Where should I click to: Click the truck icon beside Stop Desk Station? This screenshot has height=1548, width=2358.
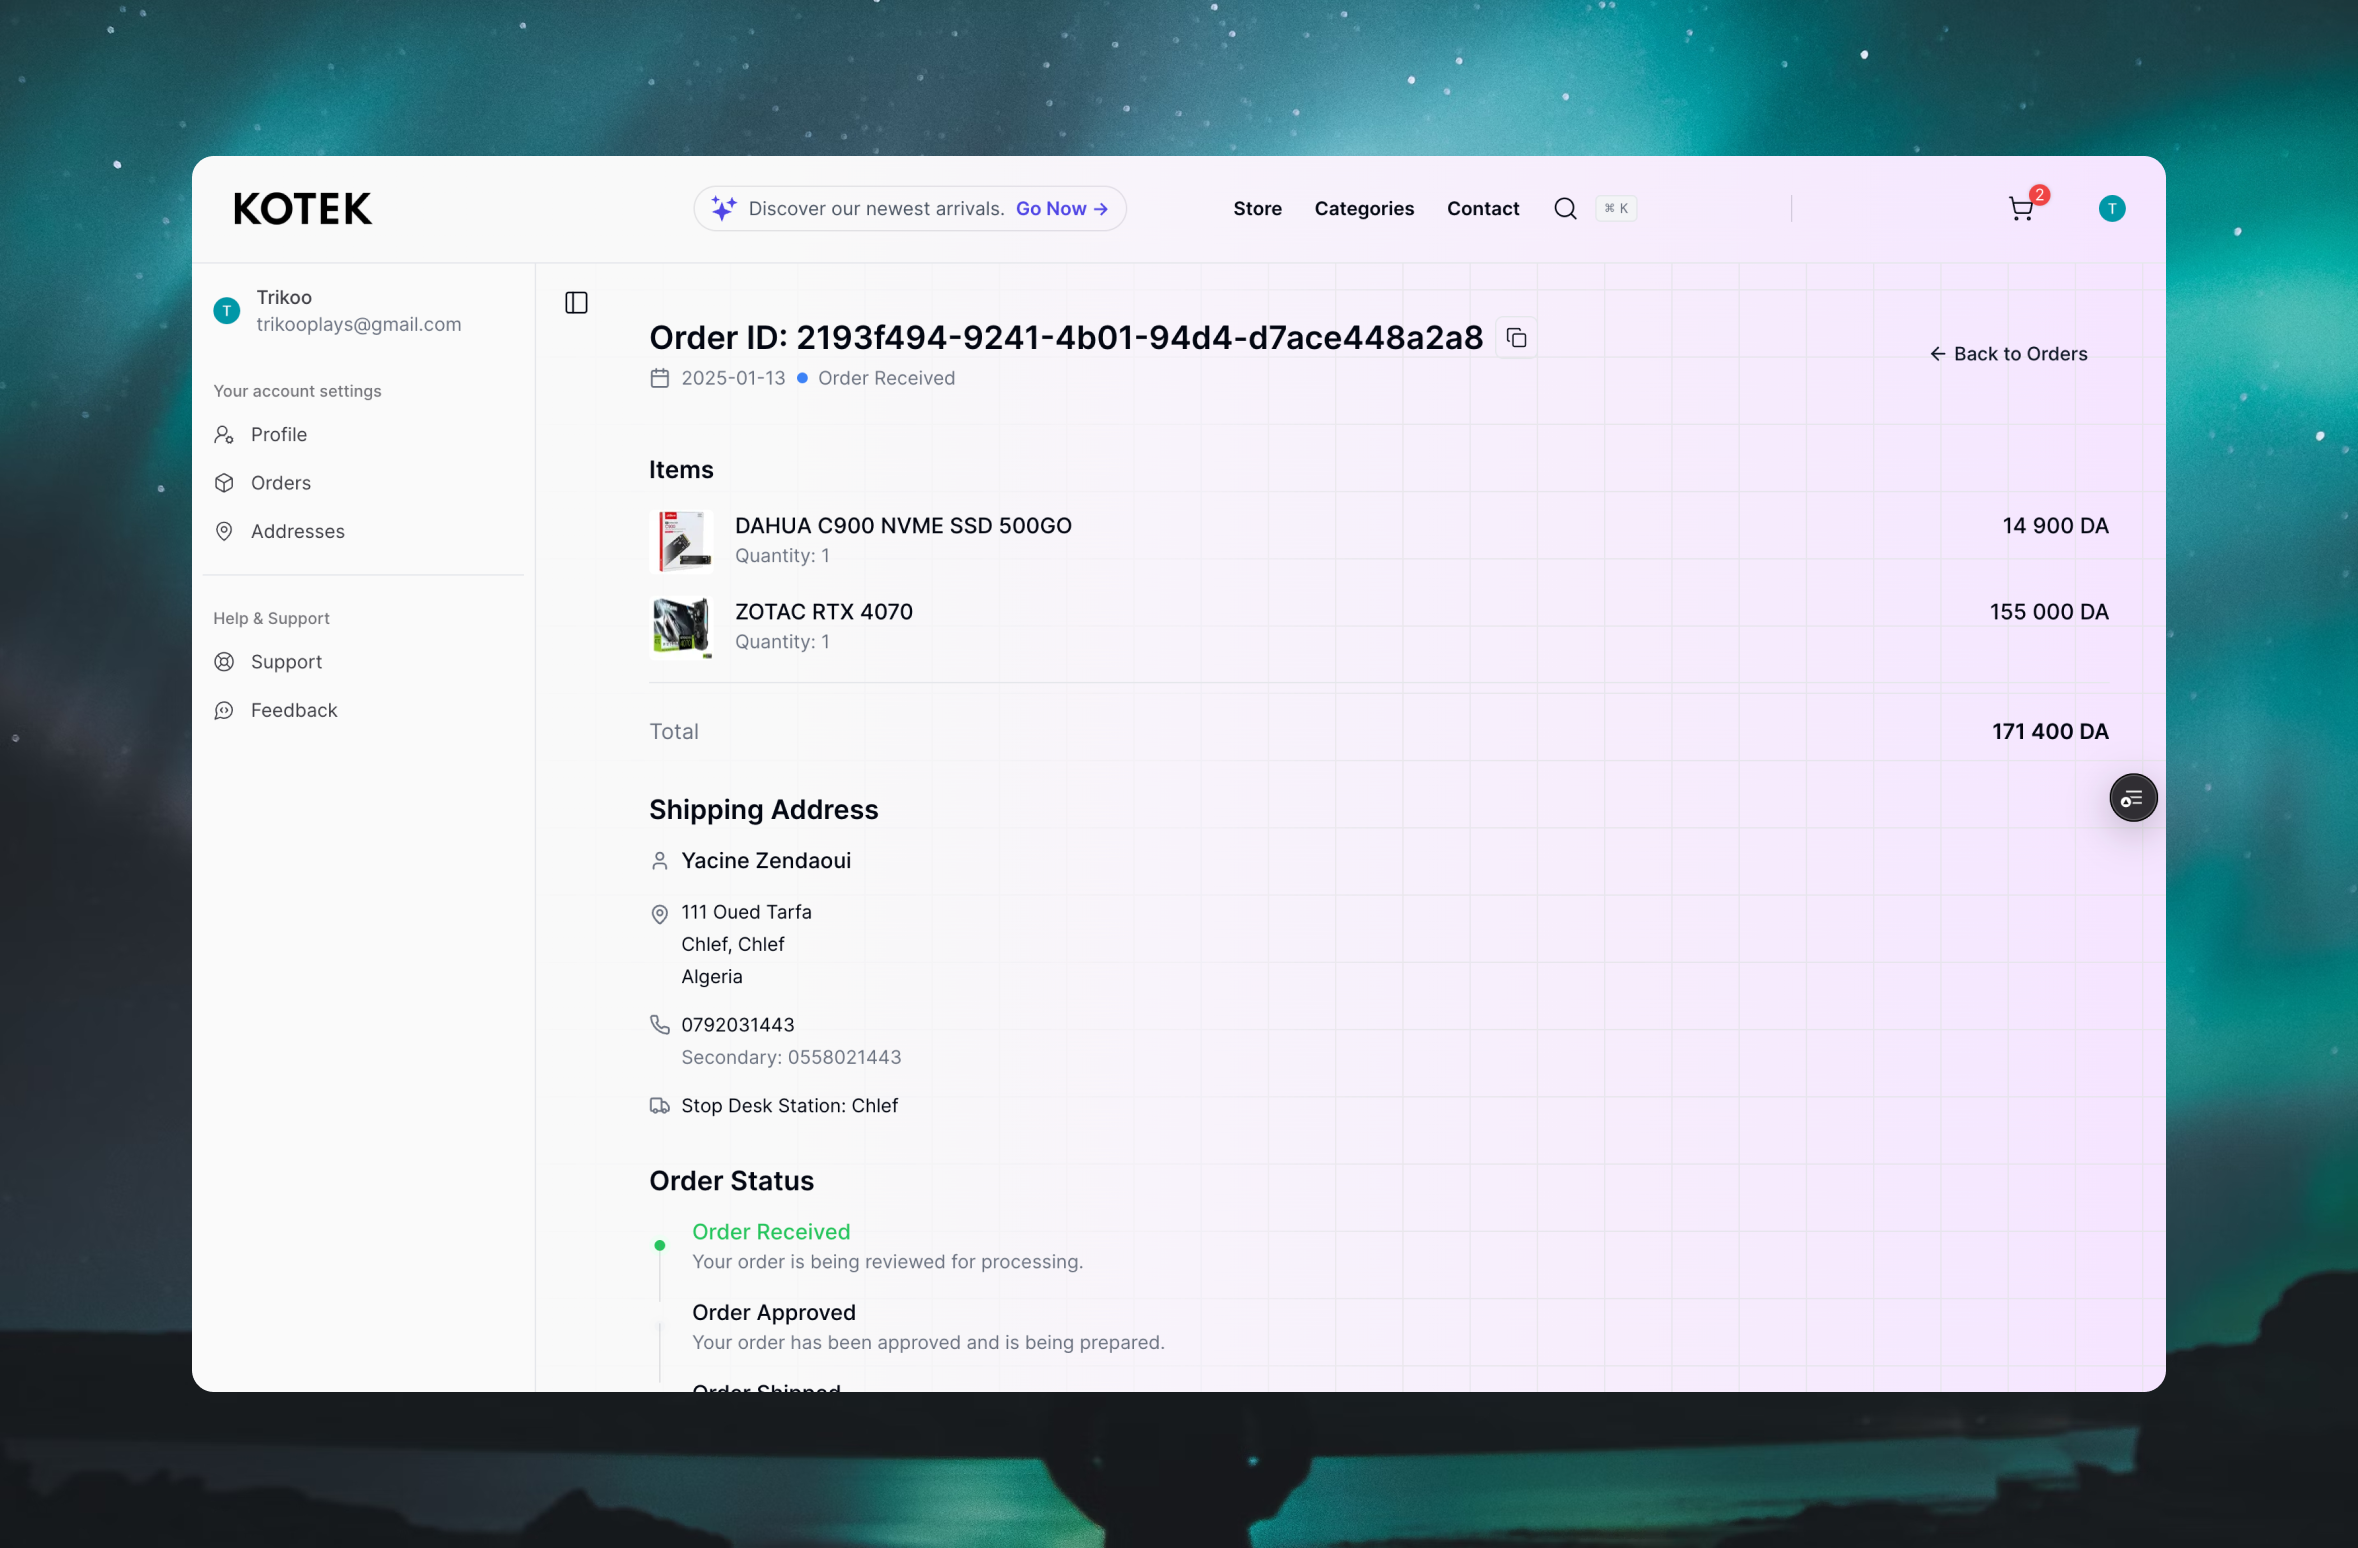coord(659,1106)
